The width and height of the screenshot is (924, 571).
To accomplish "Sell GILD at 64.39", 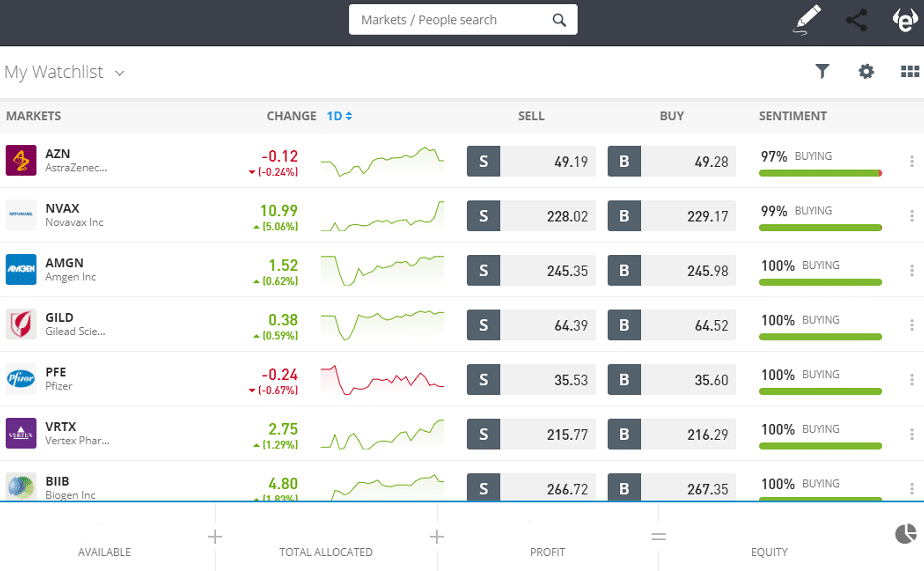I will (x=531, y=325).
